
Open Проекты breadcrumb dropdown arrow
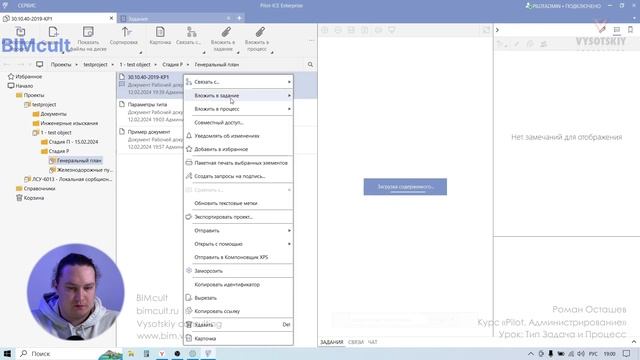pyautogui.click(x=76, y=64)
